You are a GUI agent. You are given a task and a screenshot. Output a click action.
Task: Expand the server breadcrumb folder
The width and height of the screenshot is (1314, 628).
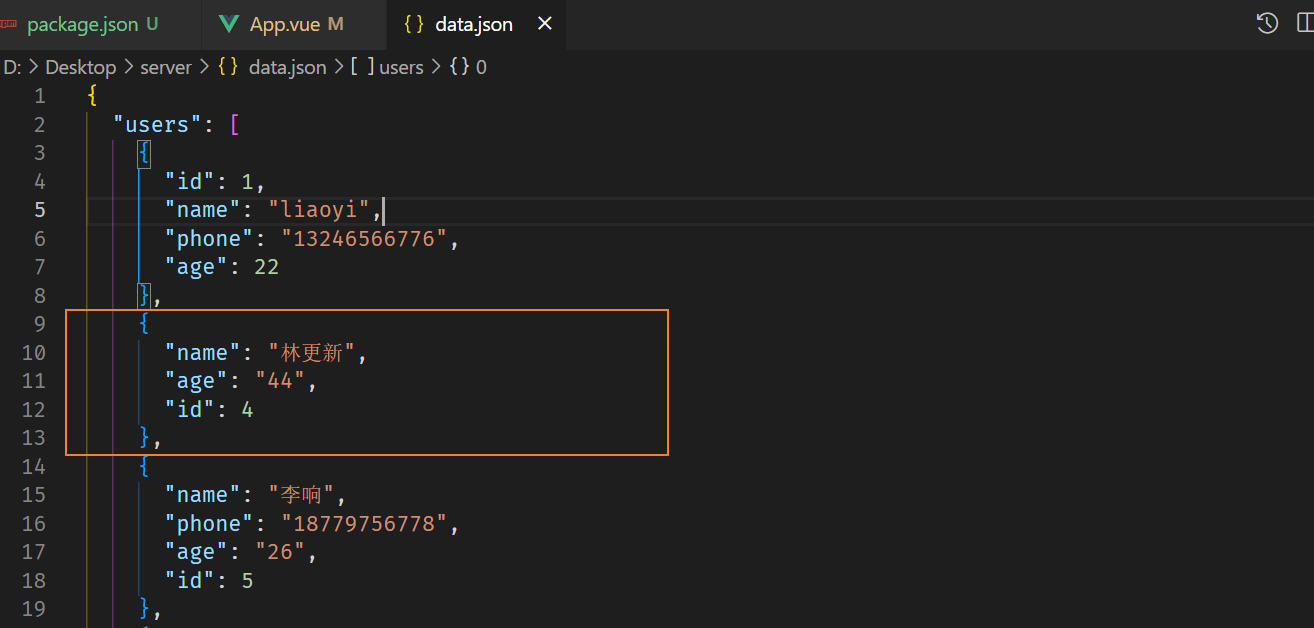point(165,67)
